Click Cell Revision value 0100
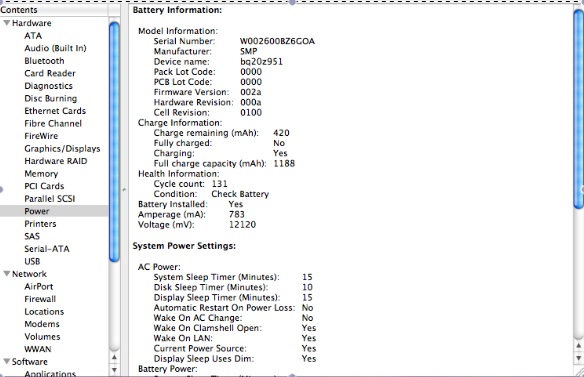The image size is (584, 377). 251,113
